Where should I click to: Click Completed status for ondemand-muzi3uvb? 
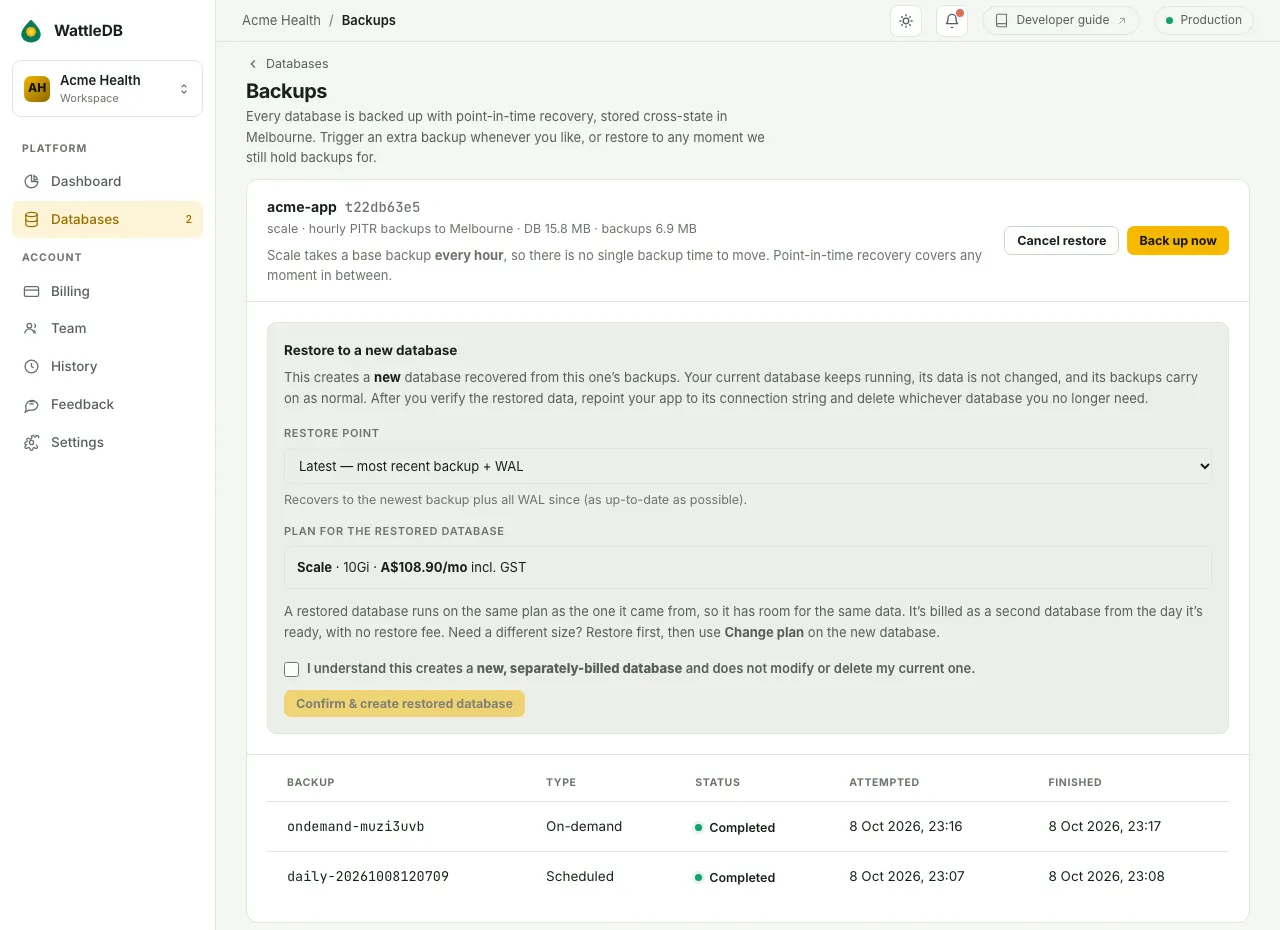(x=735, y=827)
